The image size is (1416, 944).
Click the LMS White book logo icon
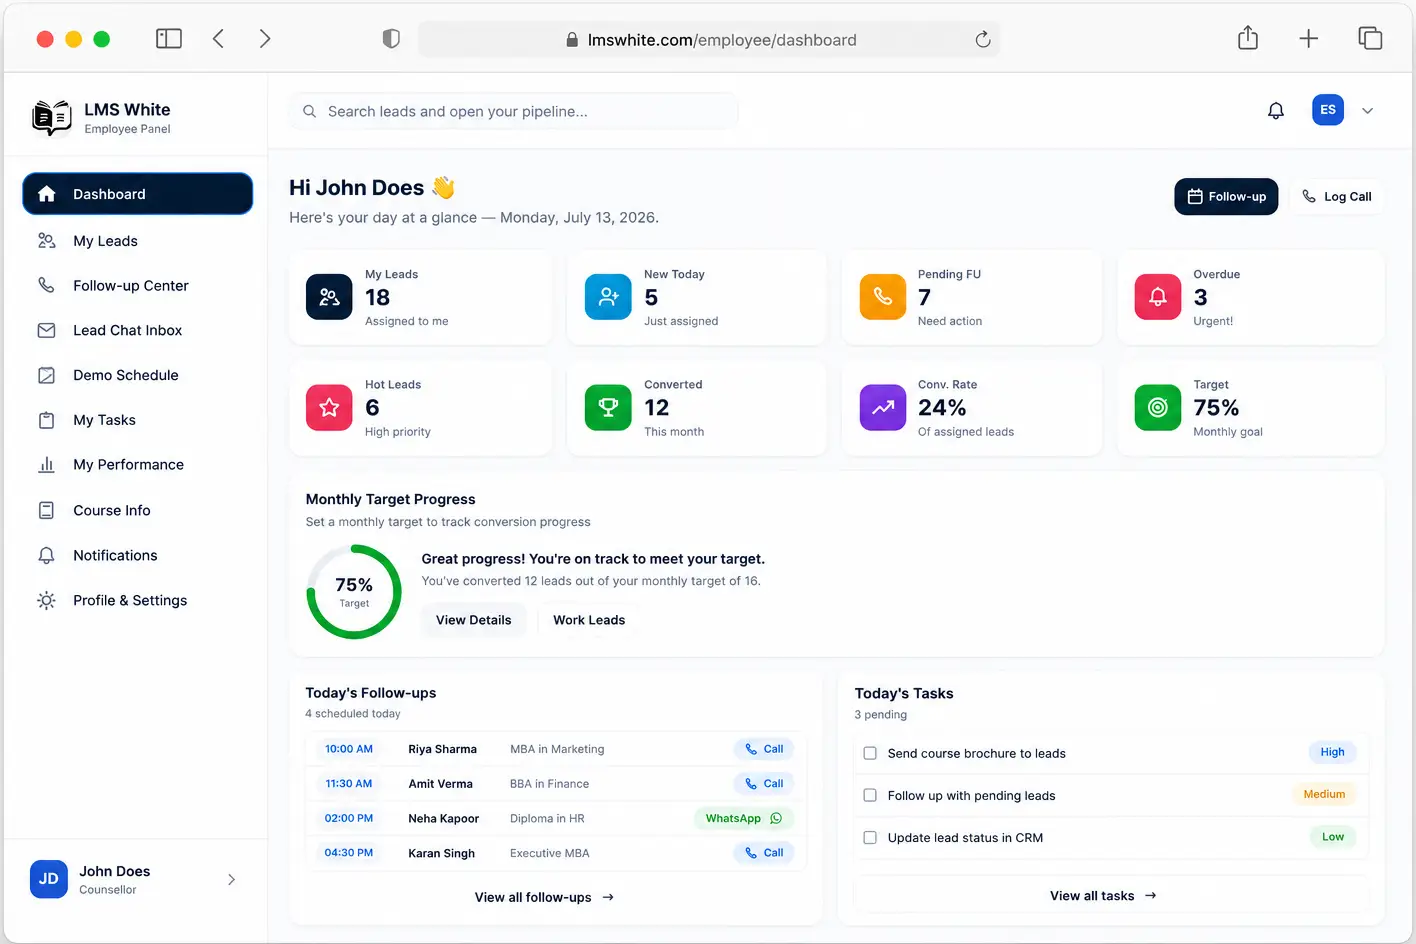click(52, 117)
